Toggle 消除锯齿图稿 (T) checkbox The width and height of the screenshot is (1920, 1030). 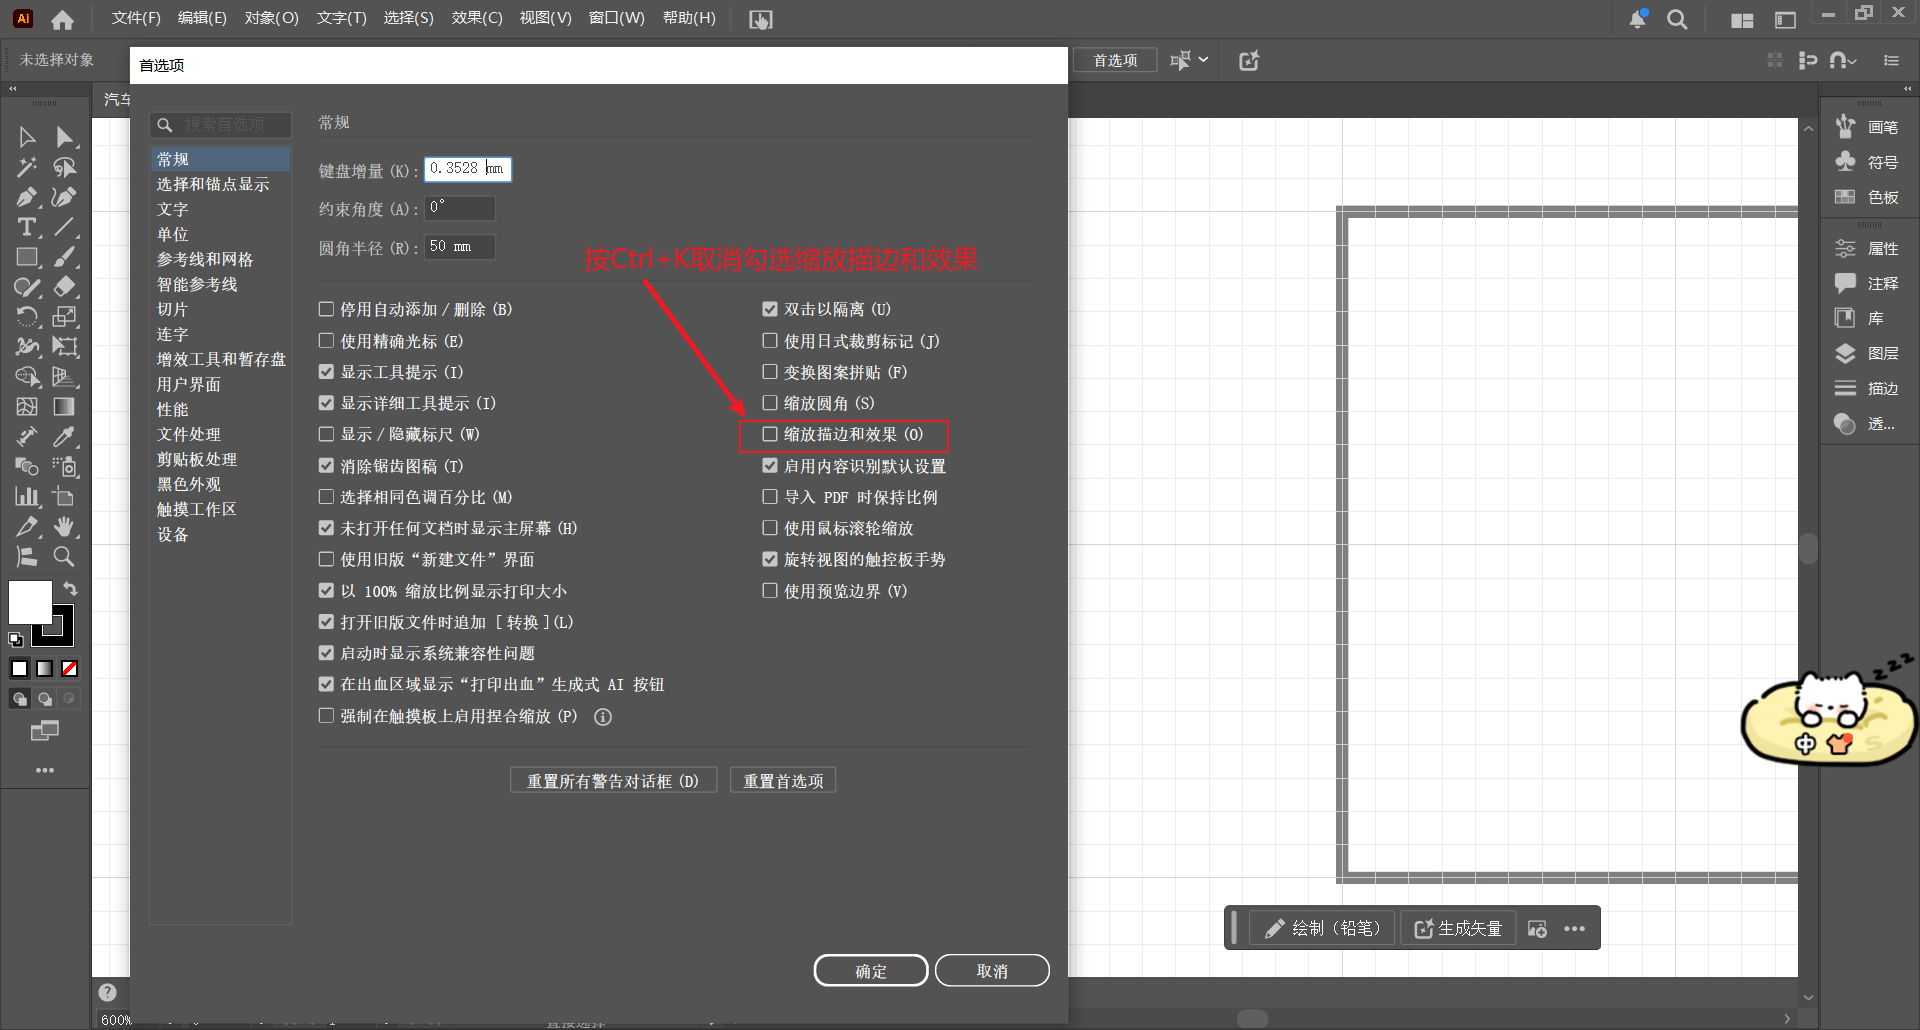click(326, 466)
